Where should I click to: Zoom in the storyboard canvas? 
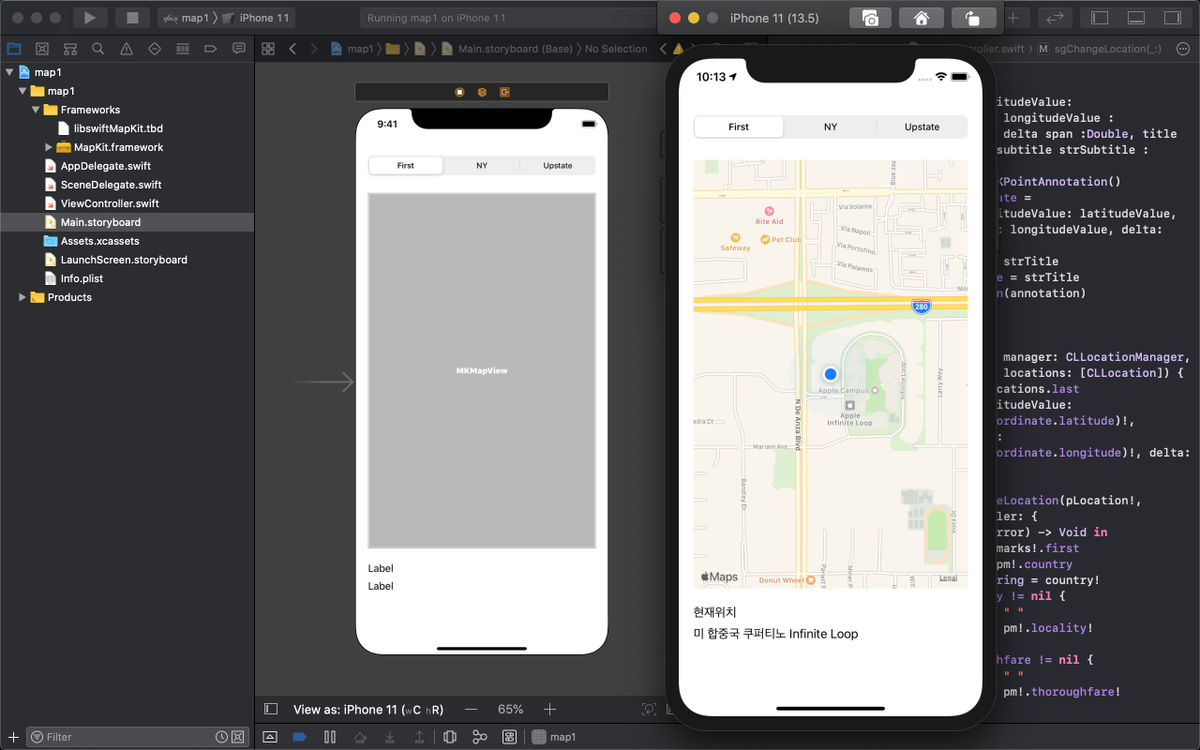(549, 709)
